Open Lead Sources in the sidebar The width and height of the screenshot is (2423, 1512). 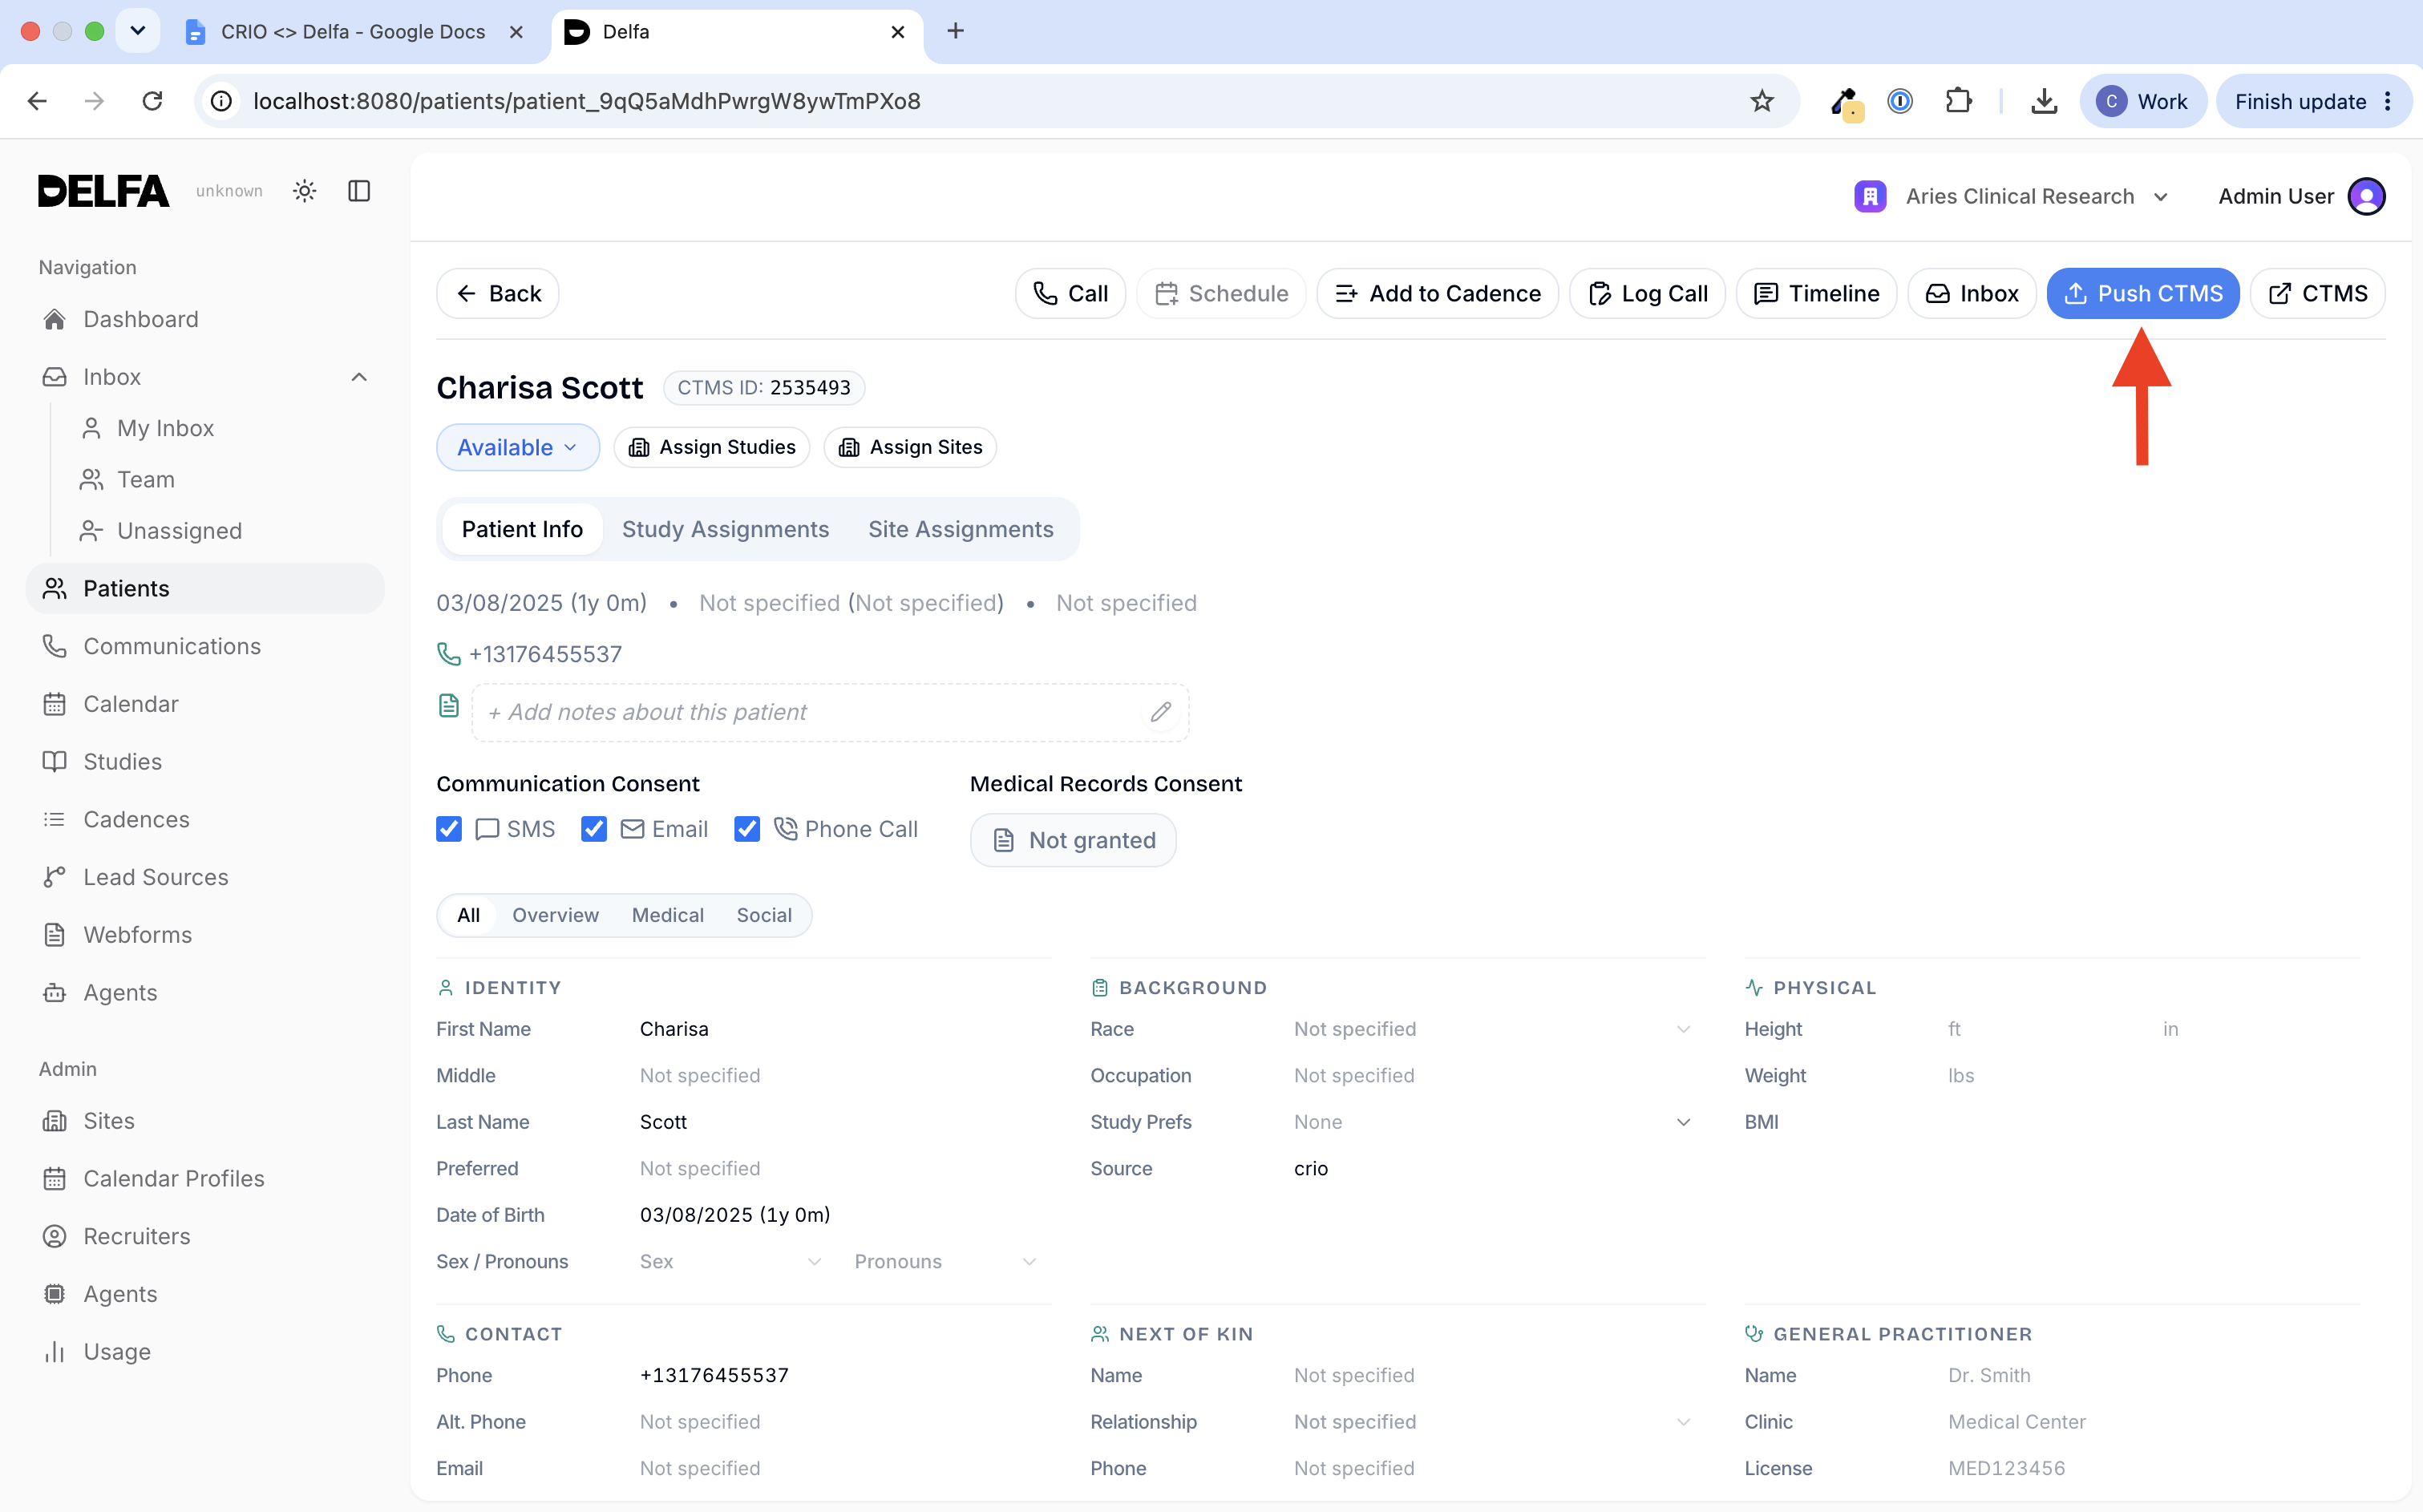(x=205, y=877)
